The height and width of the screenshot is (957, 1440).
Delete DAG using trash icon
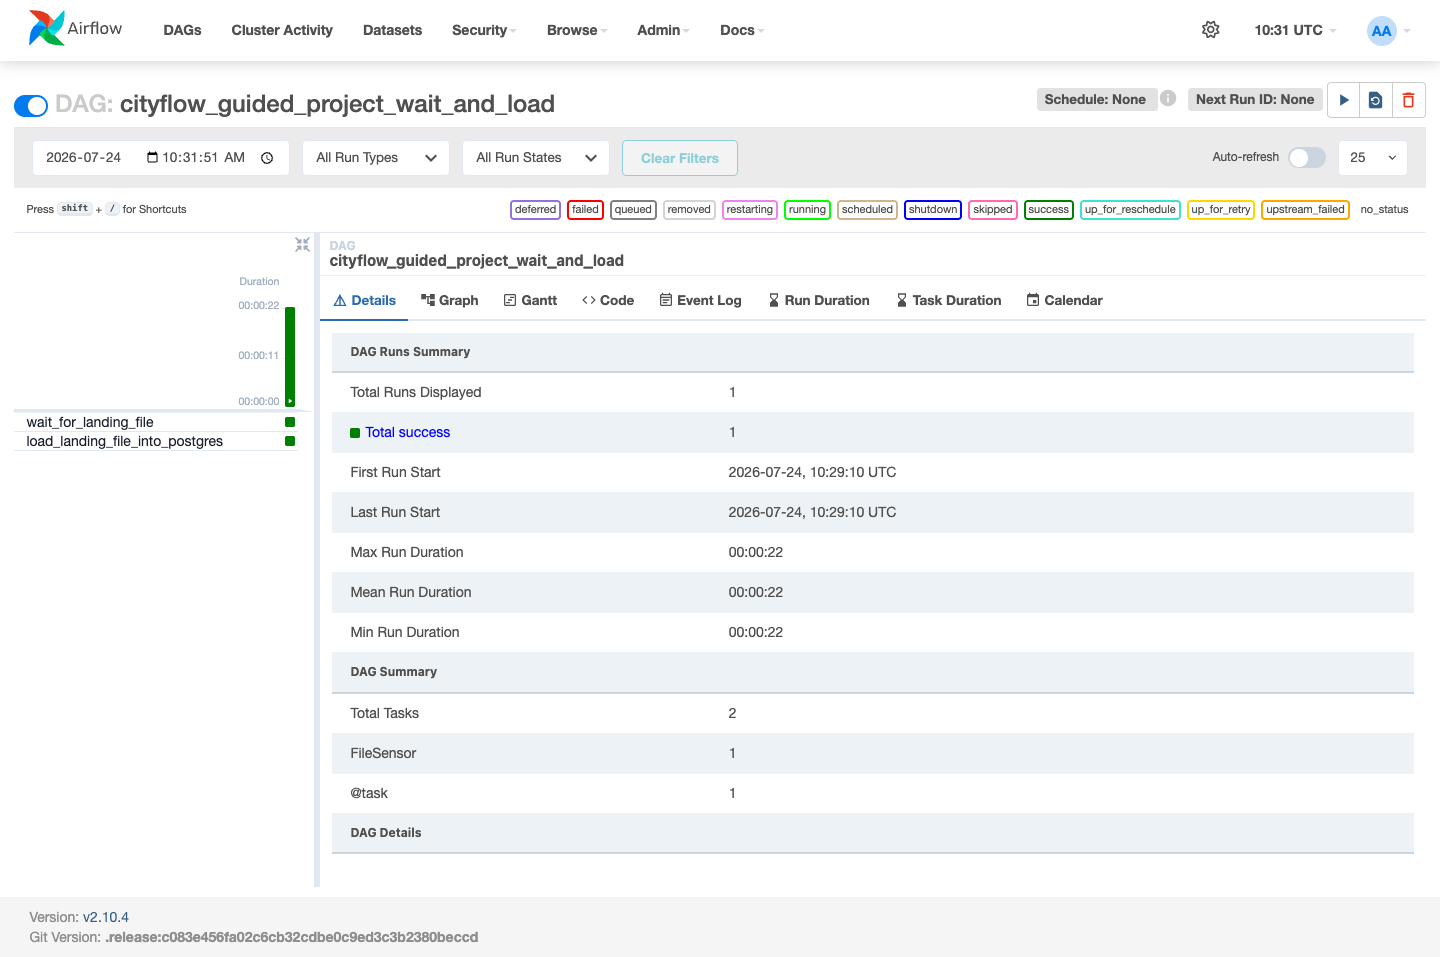(x=1408, y=100)
